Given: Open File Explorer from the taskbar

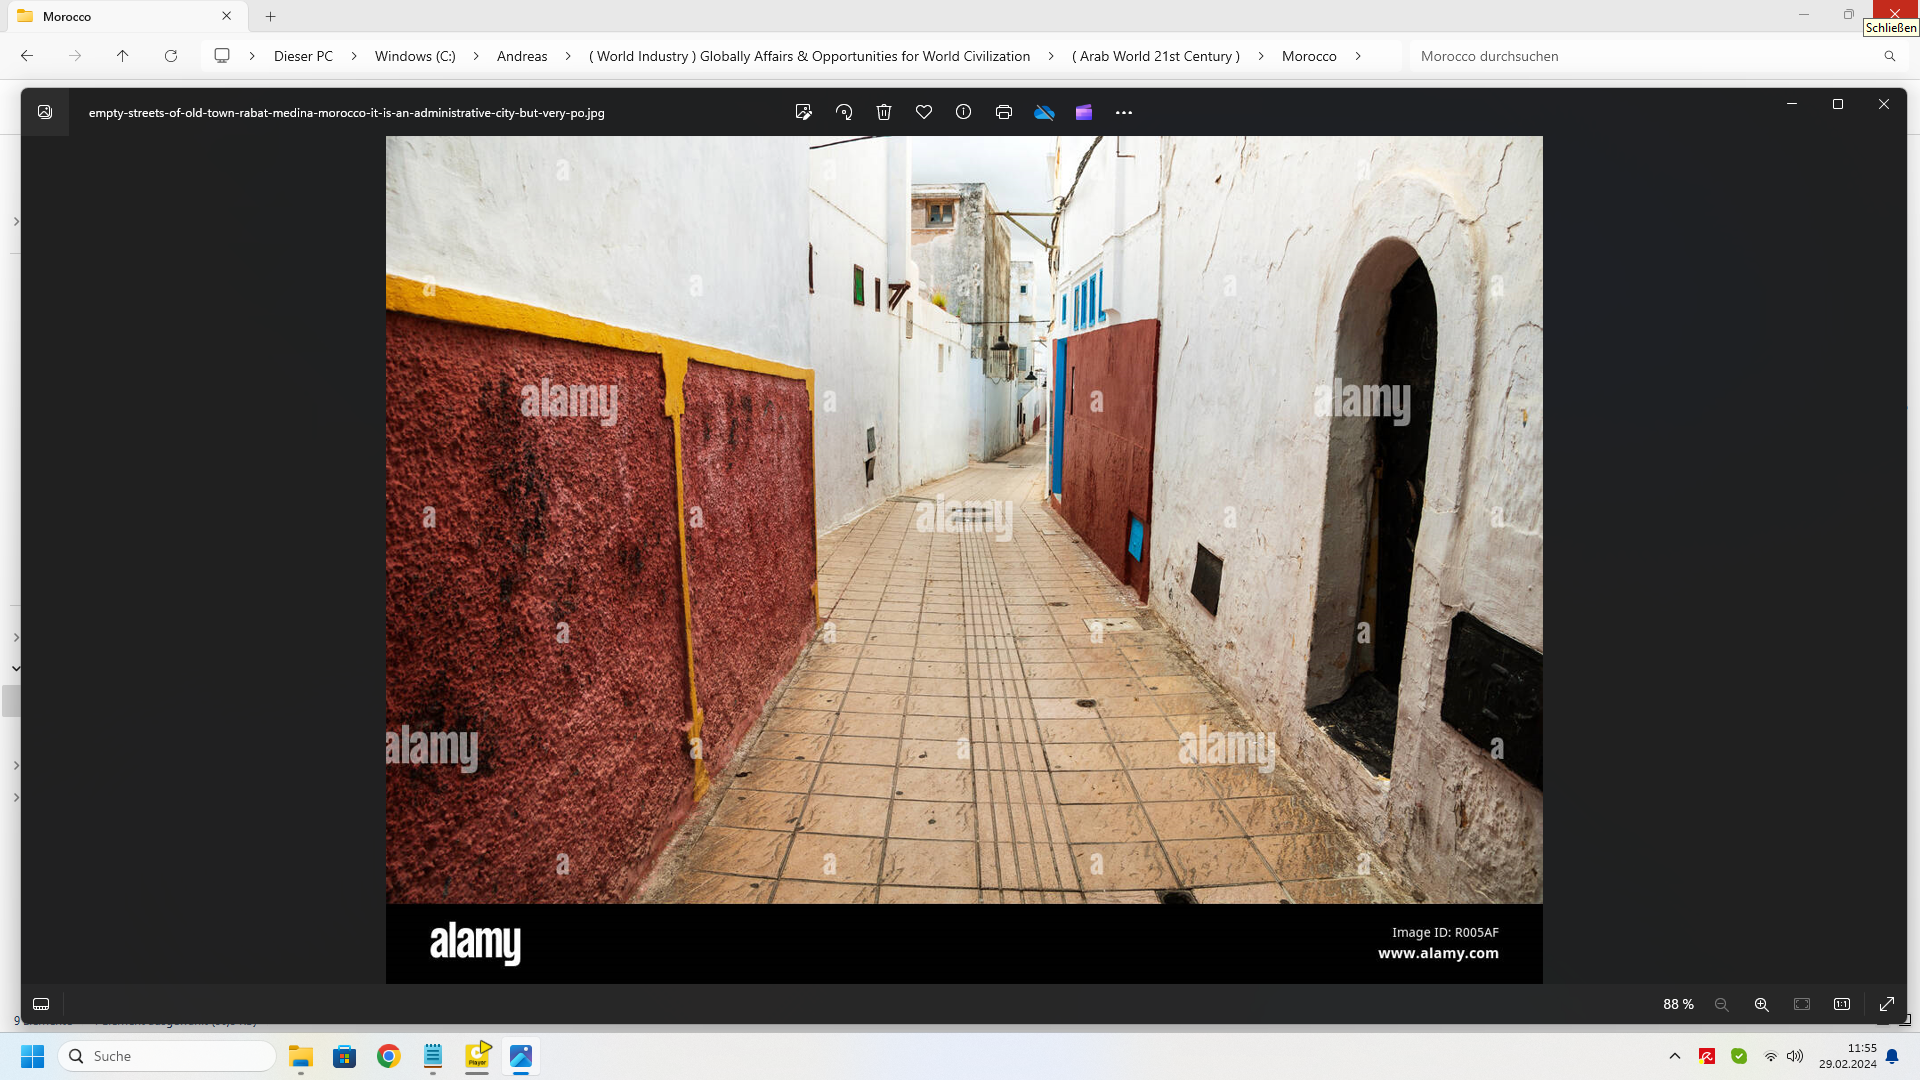Looking at the screenshot, I should (x=301, y=1056).
